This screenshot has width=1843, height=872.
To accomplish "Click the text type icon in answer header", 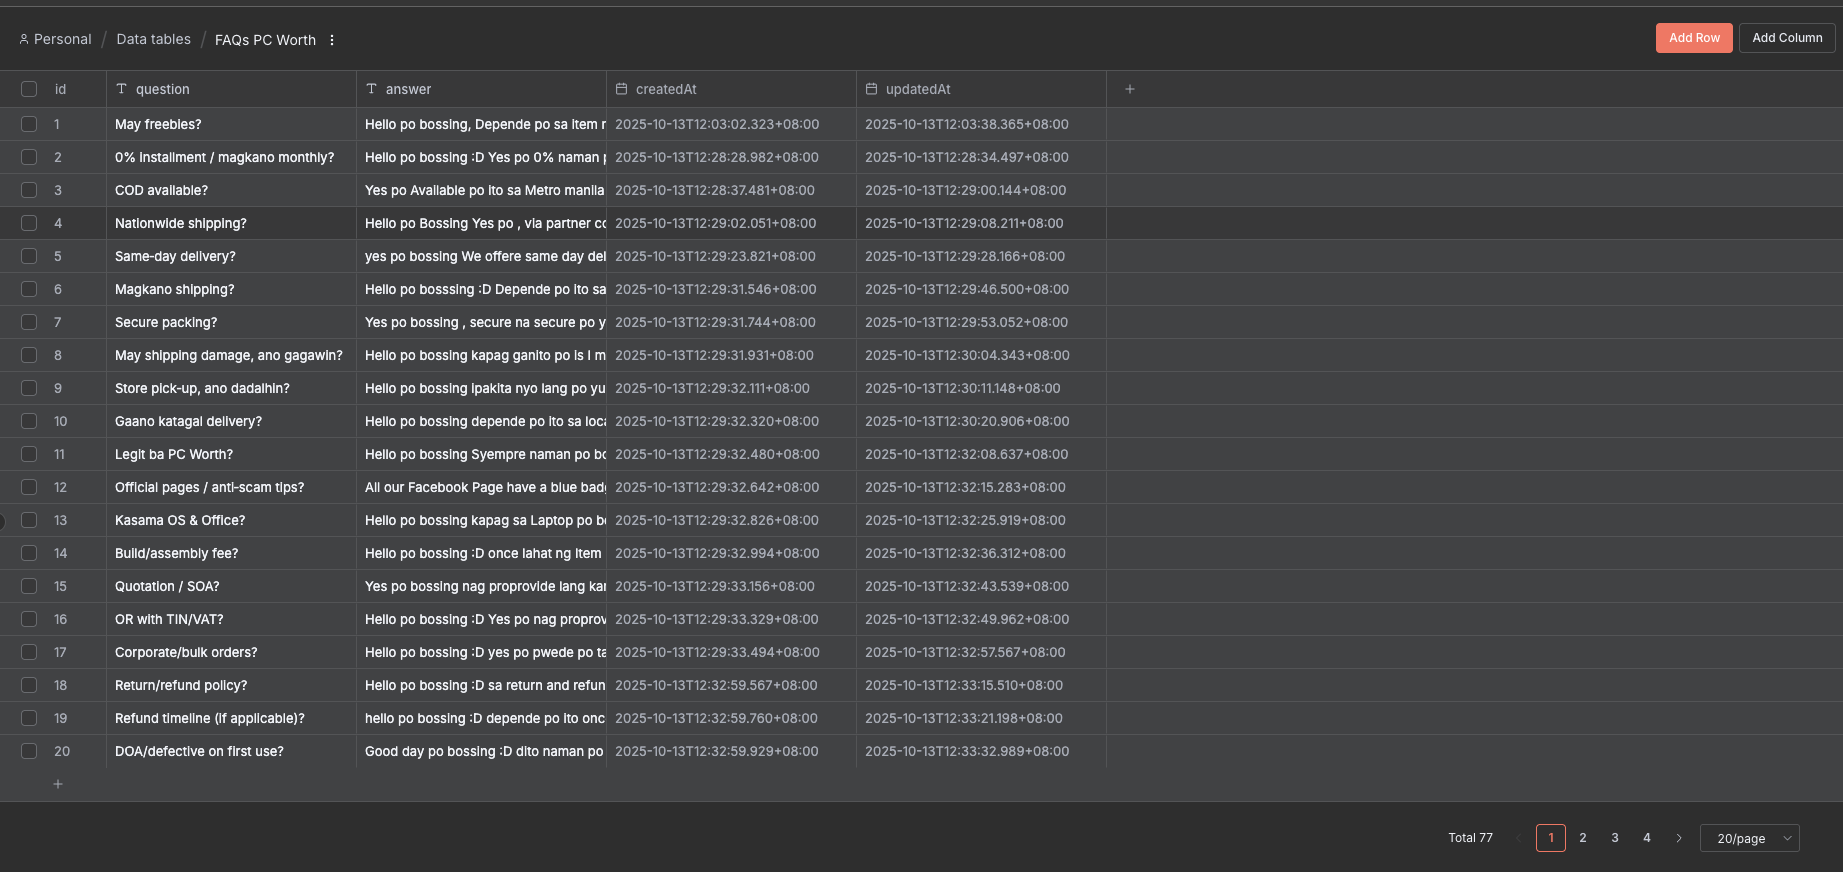I will [x=372, y=89].
